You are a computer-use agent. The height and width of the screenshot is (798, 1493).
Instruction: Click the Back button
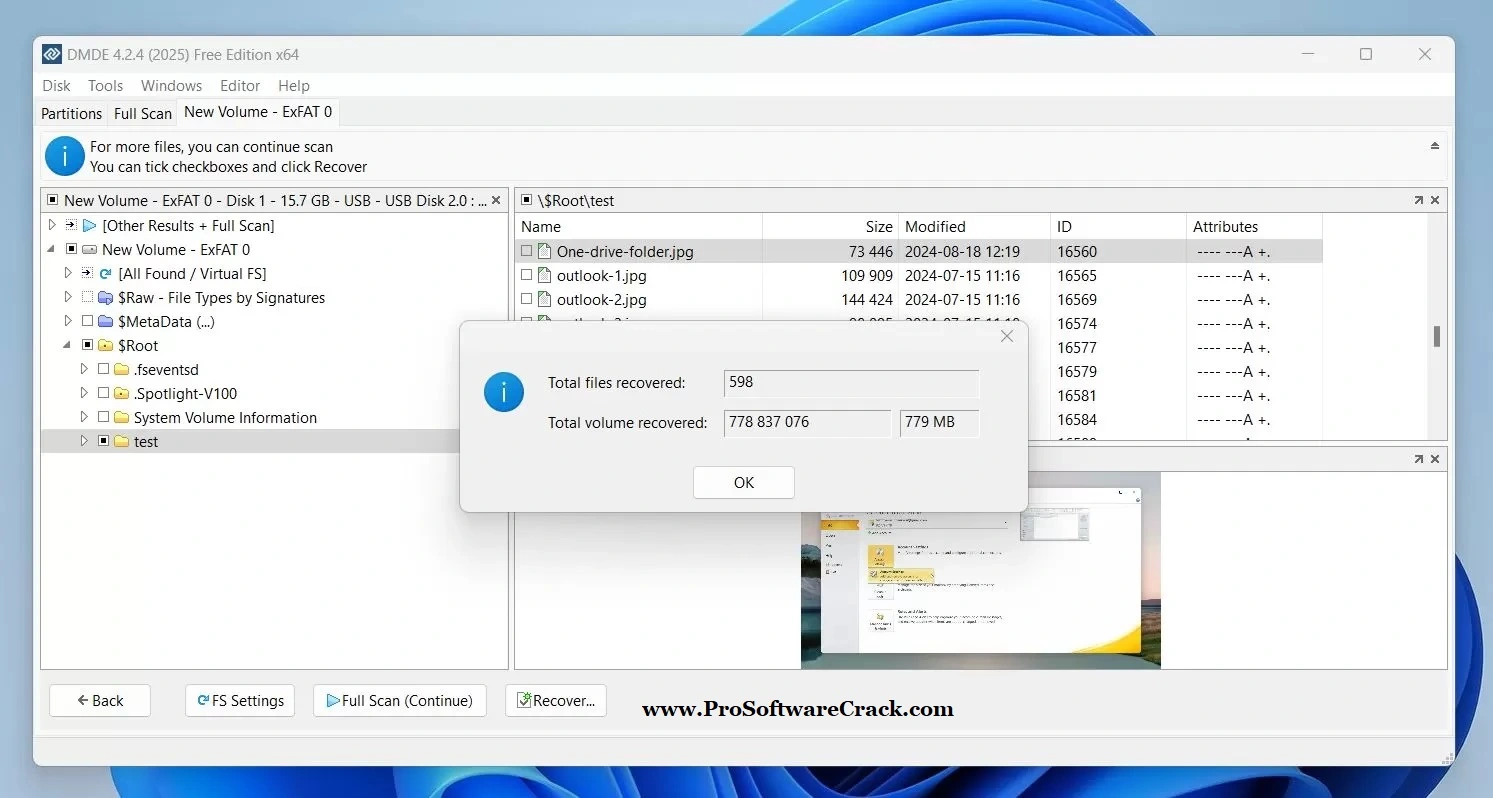pos(100,701)
